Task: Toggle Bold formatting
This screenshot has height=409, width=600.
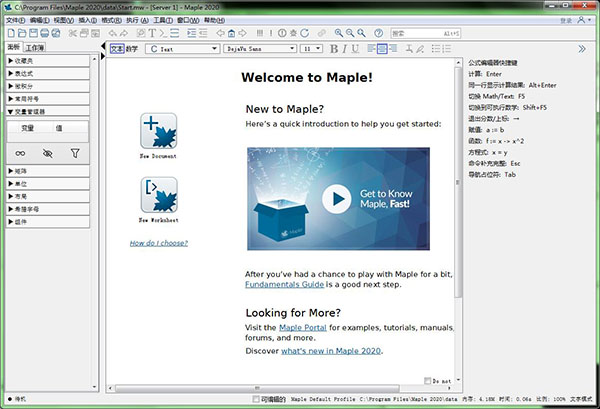Action: point(334,49)
